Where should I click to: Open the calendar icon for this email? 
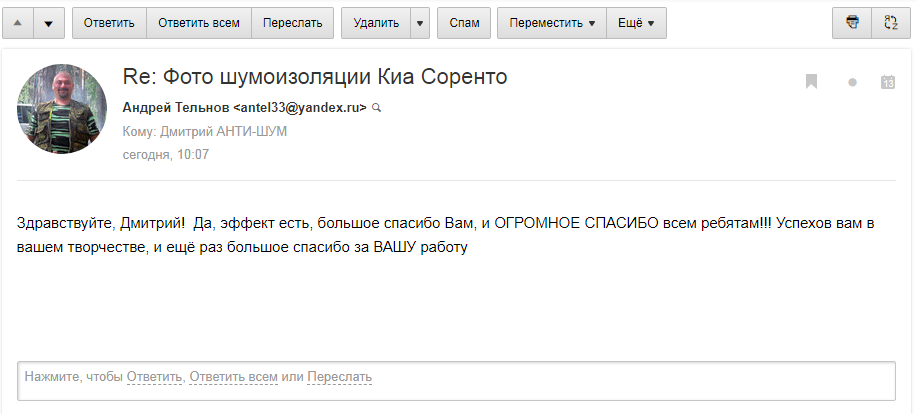coord(888,82)
